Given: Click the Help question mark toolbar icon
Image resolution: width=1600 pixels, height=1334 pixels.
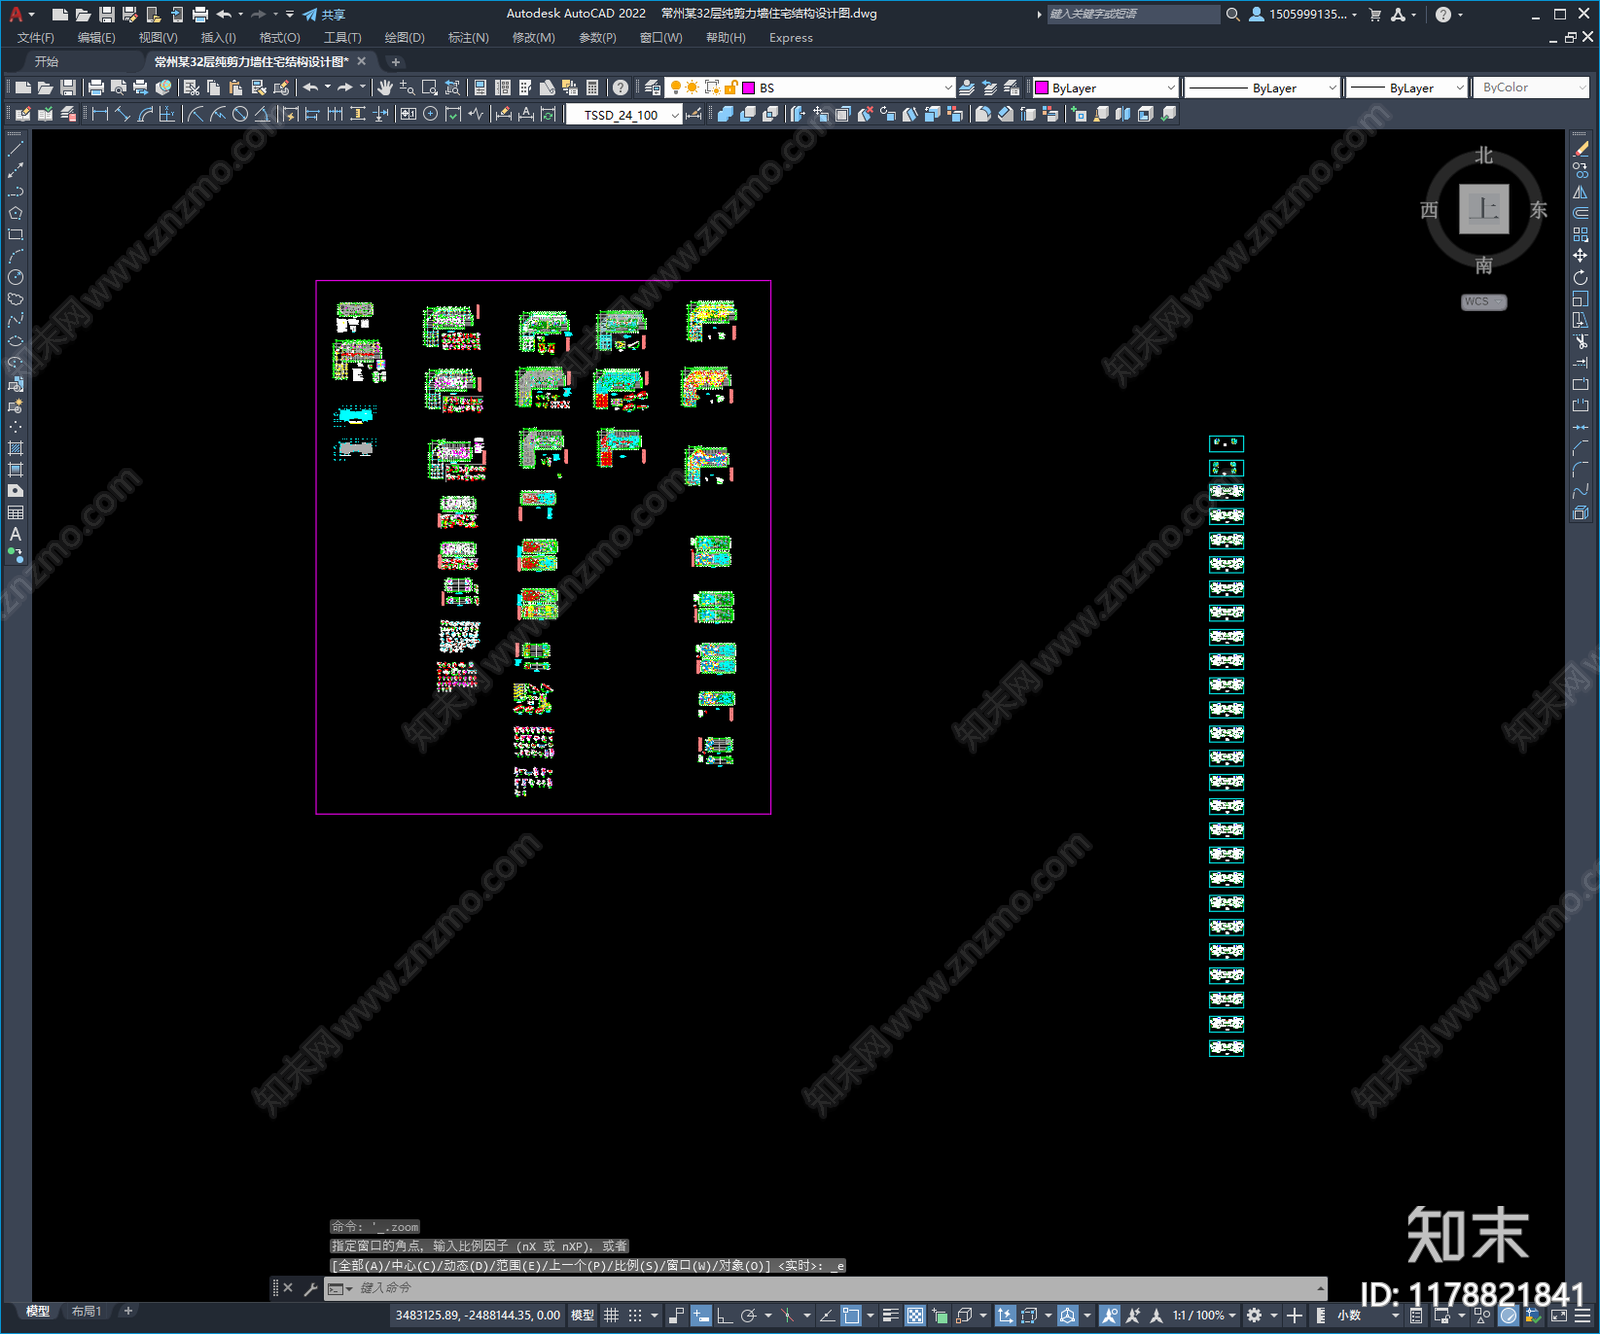Looking at the screenshot, I should tap(620, 88).
